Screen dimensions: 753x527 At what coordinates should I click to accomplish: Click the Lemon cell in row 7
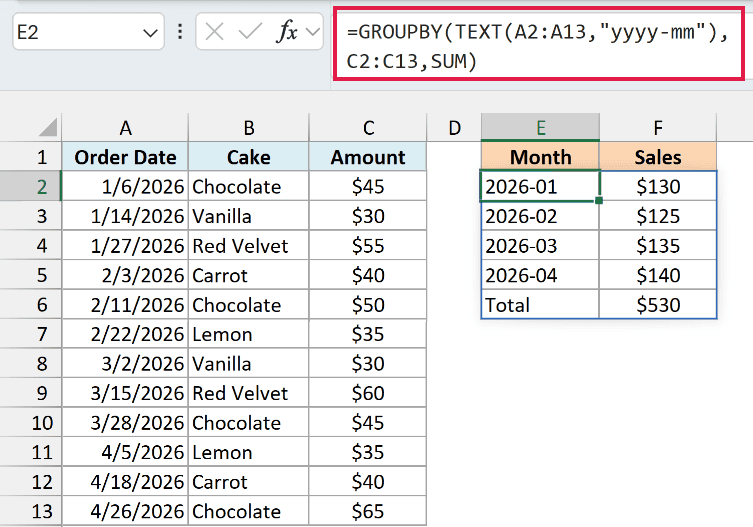(x=248, y=334)
